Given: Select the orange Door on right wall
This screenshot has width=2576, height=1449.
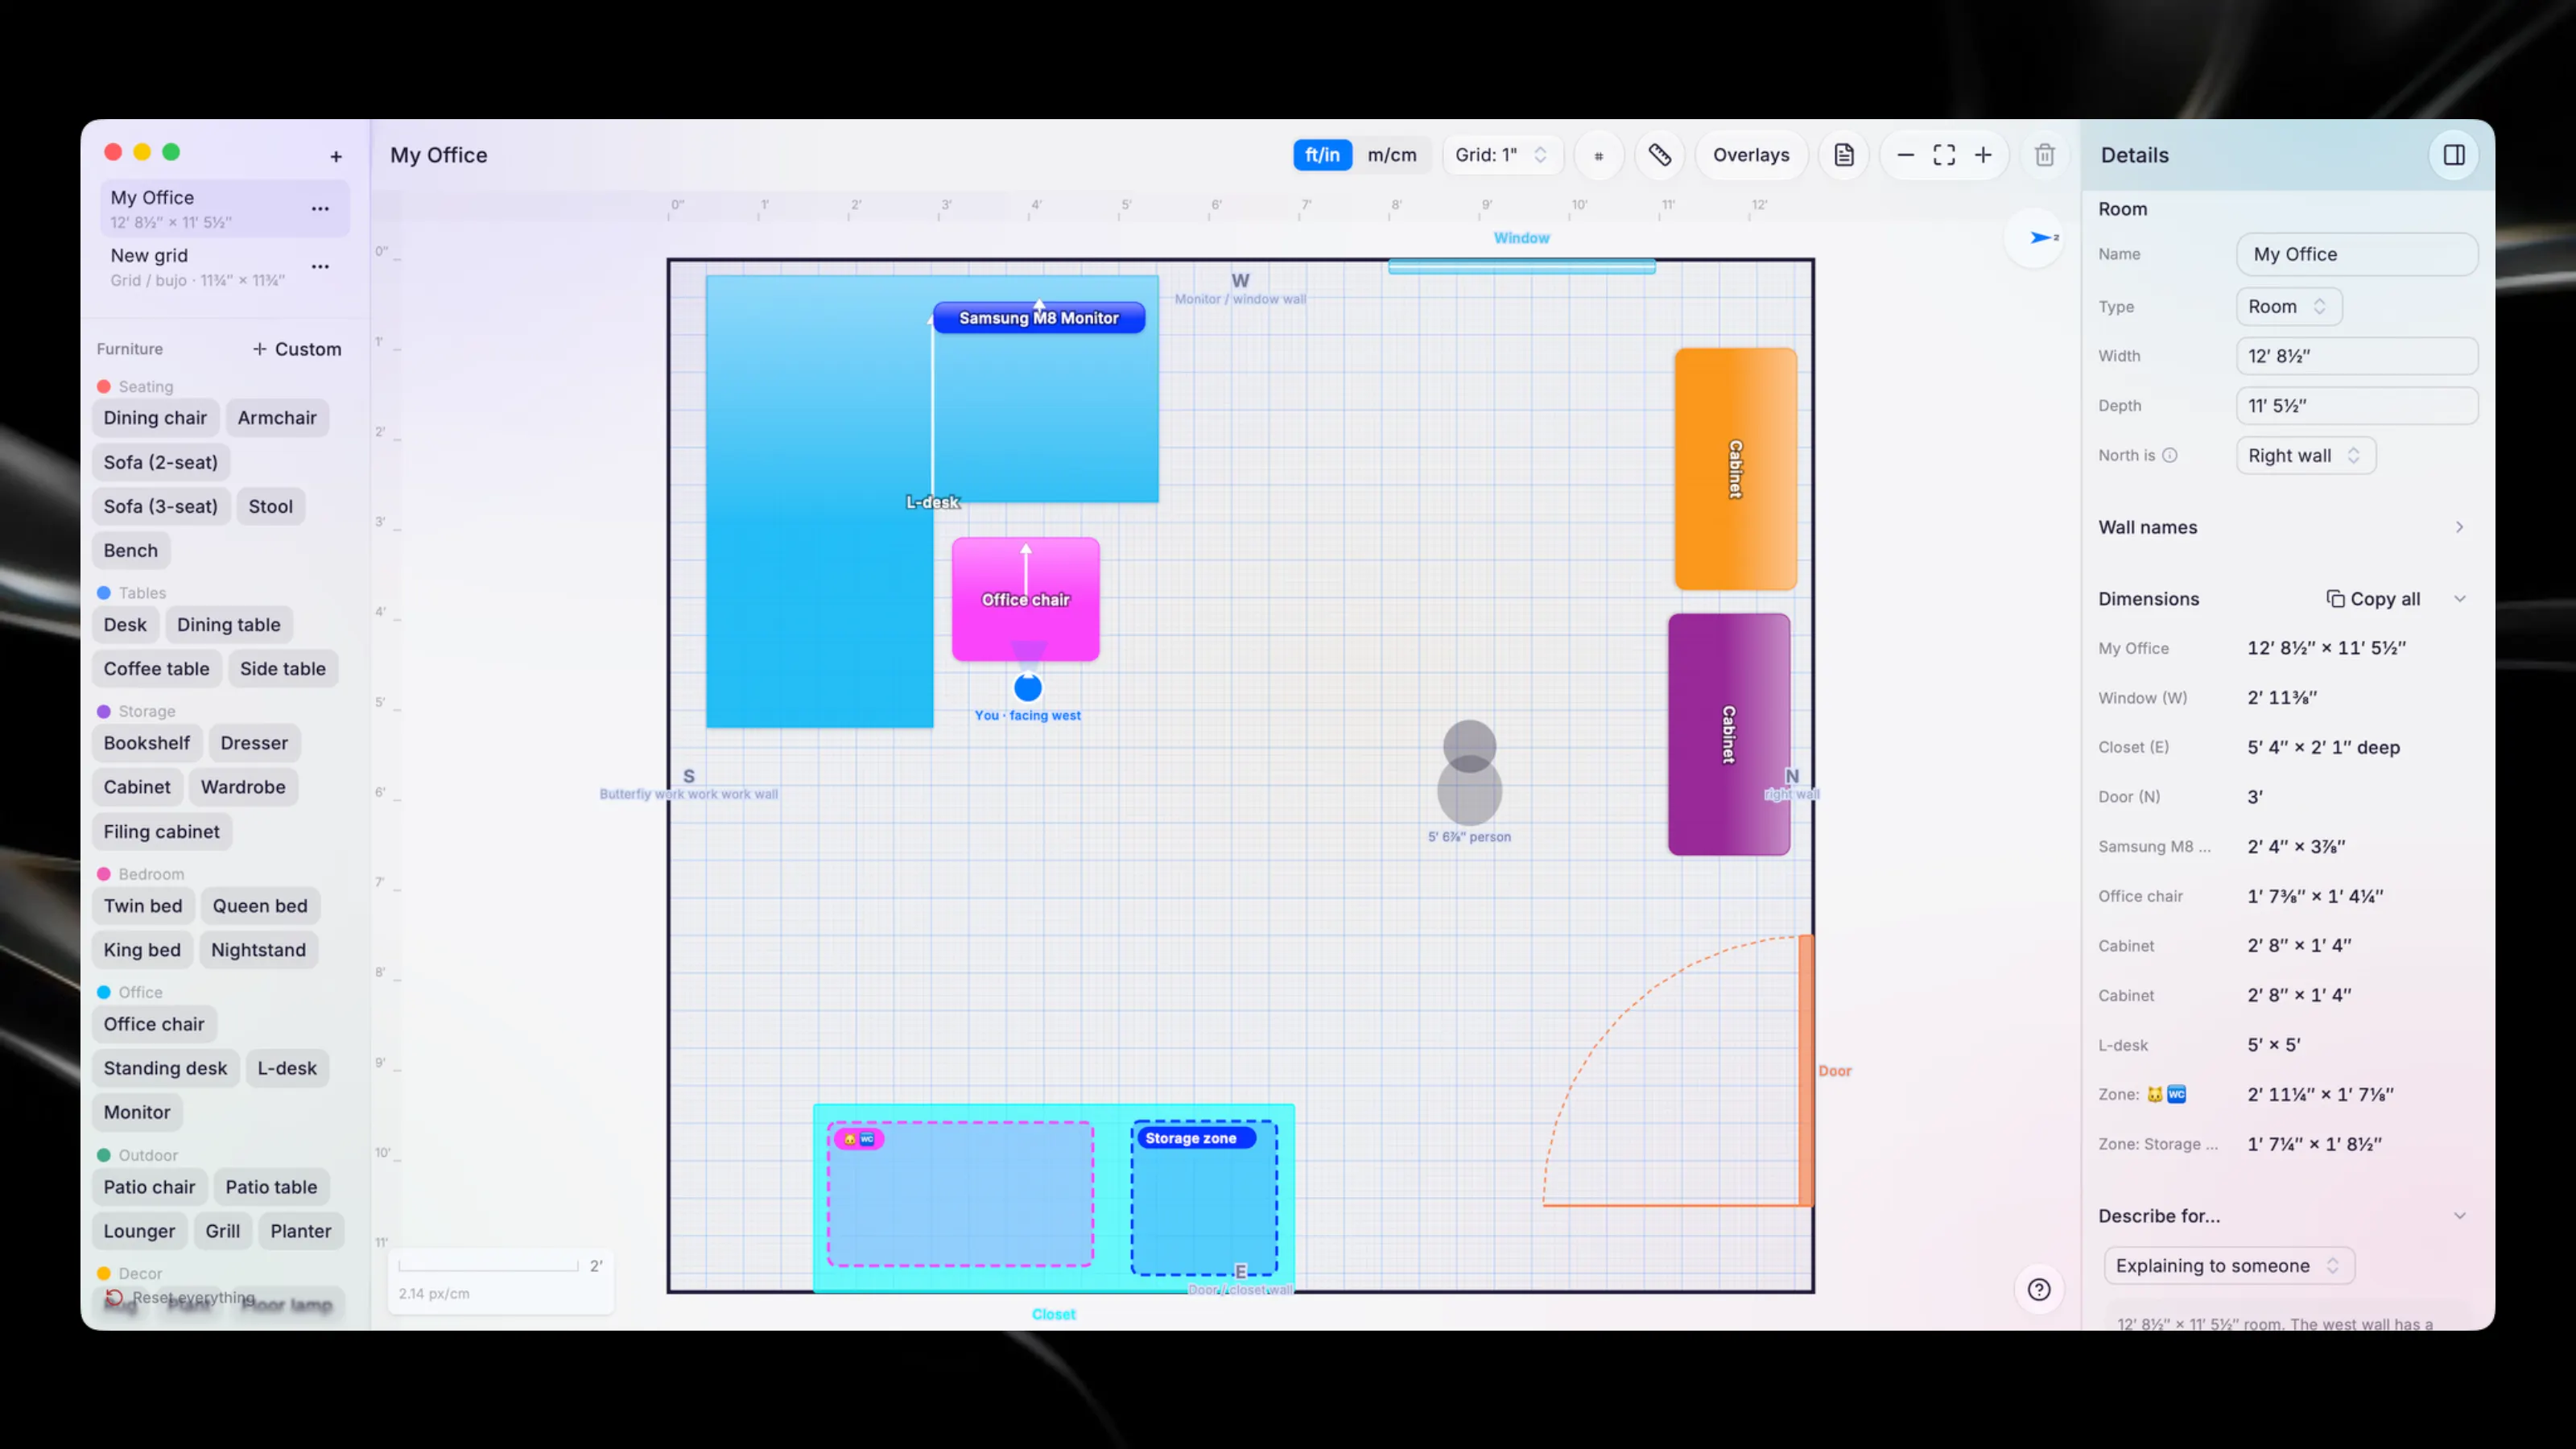Looking at the screenshot, I should (x=1806, y=1070).
